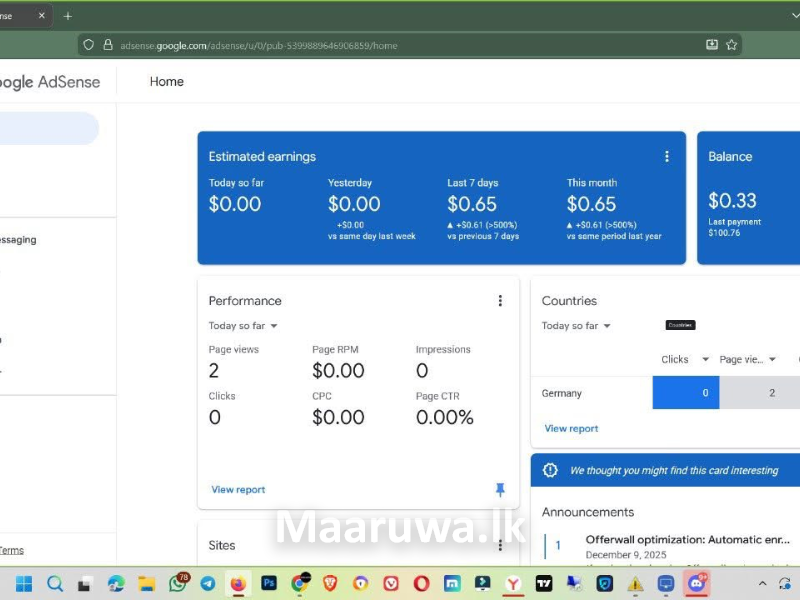The height and width of the screenshot is (600, 800).
Task: Open Telegram from the taskbar
Action: [x=208, y=583]
